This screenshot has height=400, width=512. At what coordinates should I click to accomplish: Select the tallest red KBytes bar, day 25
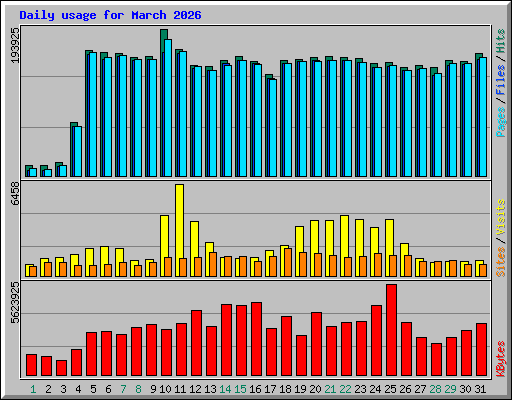391,330
